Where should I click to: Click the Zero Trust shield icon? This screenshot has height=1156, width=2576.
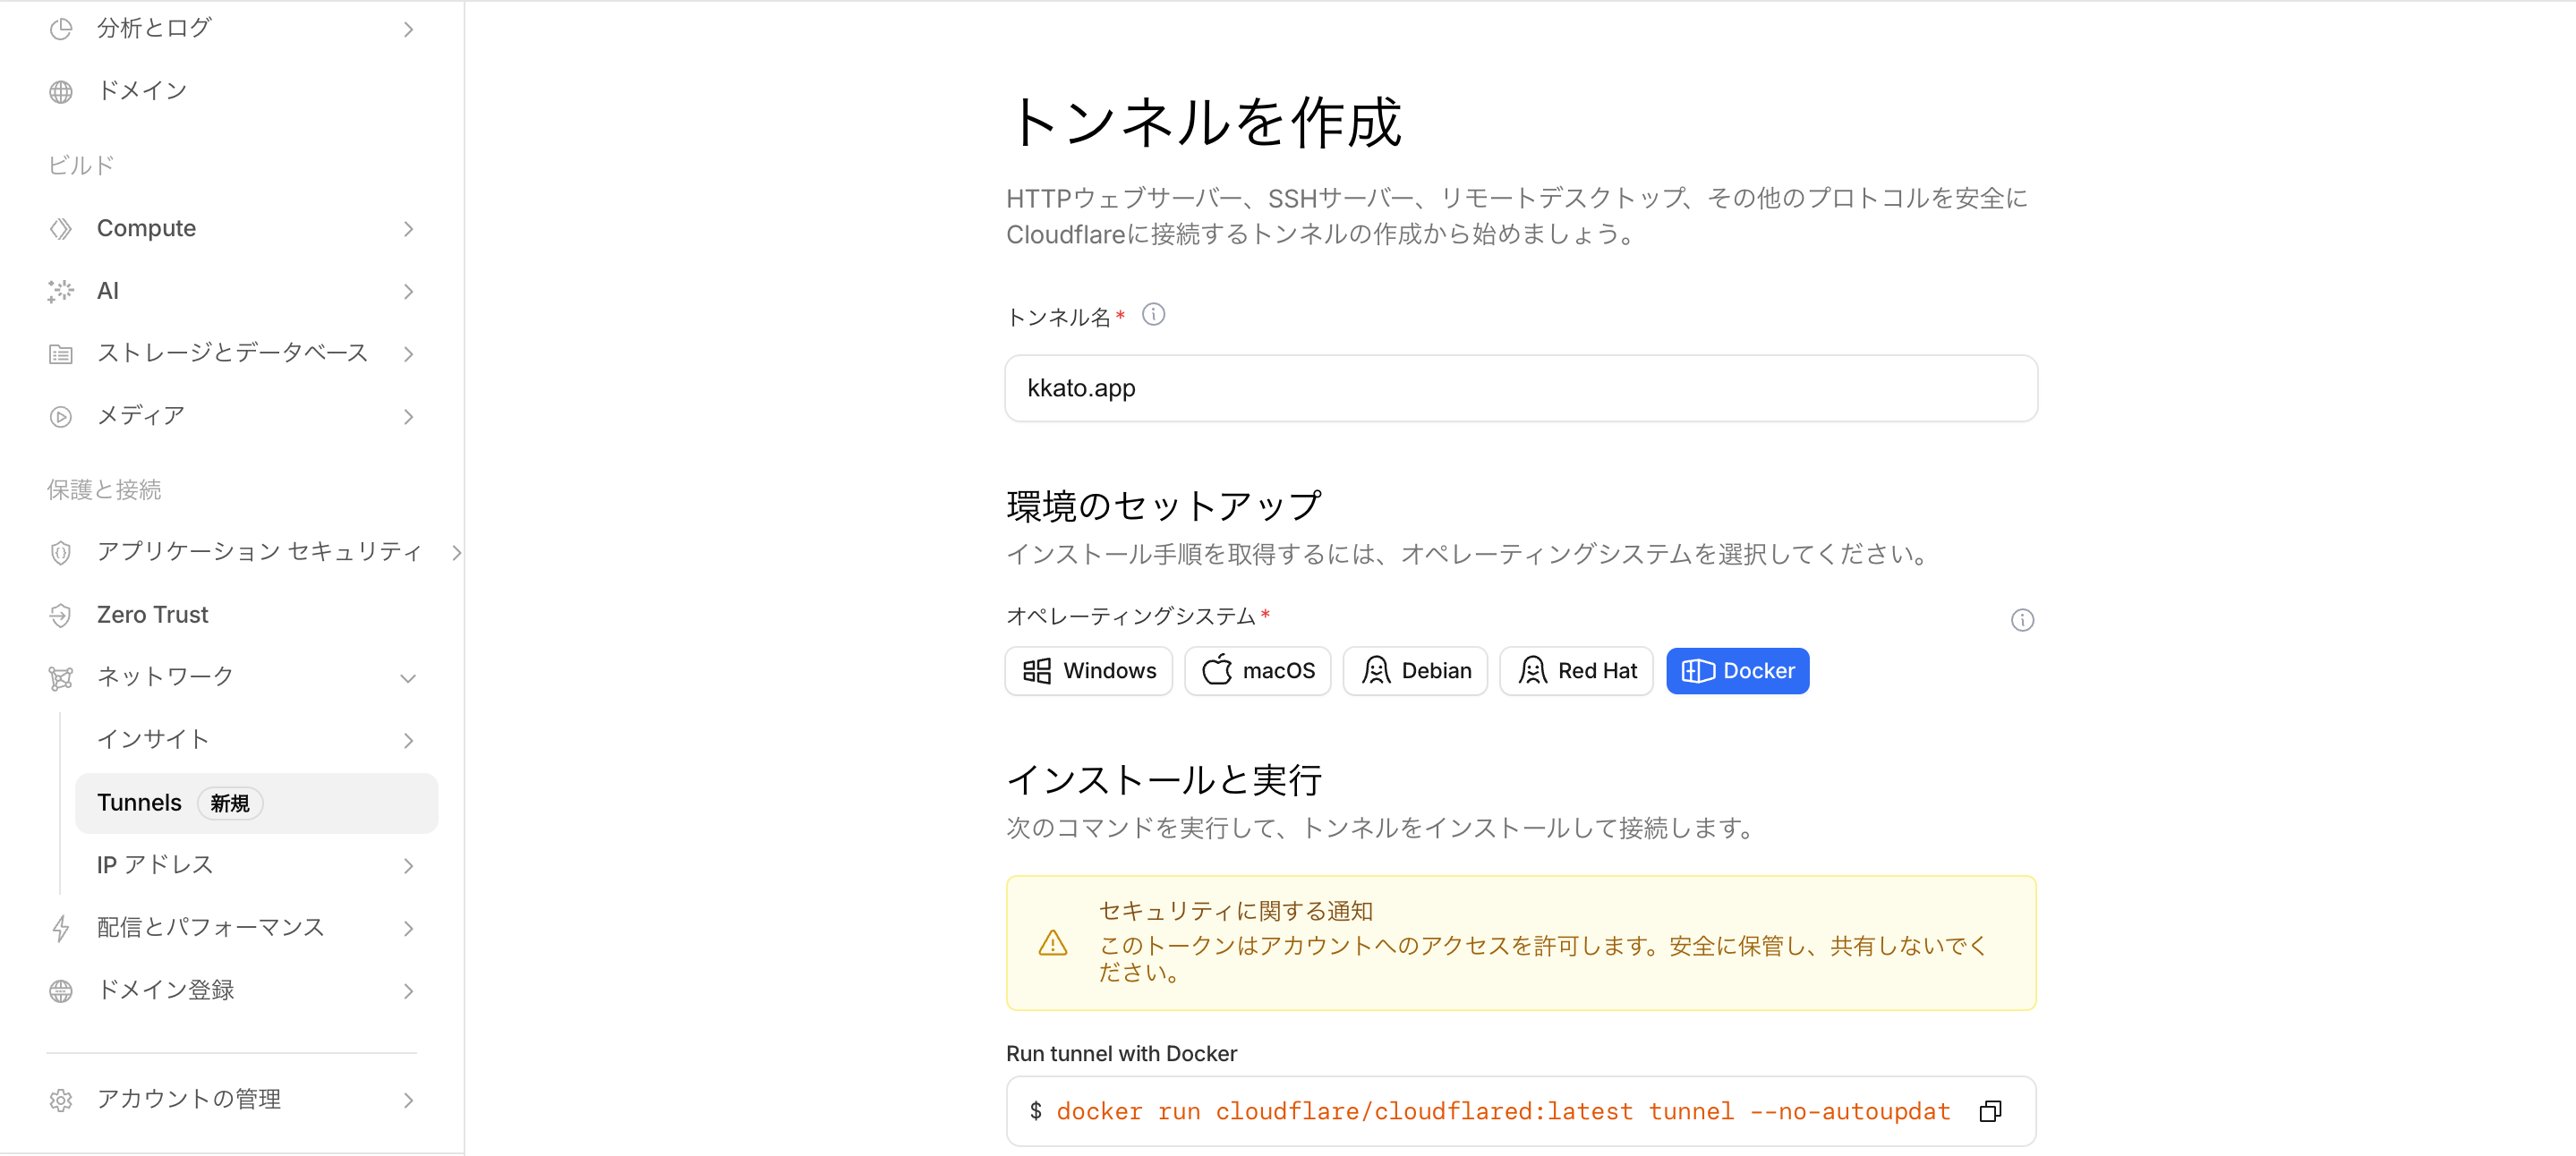[61, 615]
